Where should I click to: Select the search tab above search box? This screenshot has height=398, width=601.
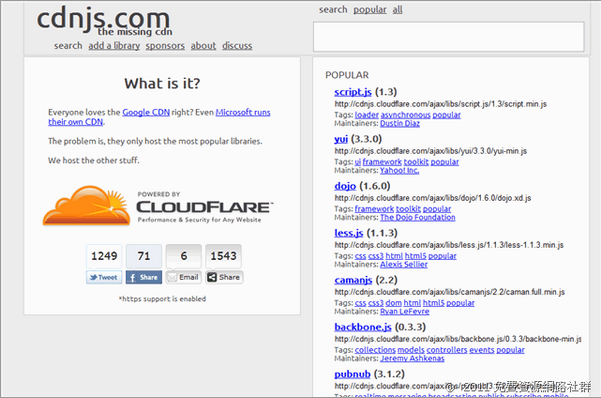pos(333,10)
